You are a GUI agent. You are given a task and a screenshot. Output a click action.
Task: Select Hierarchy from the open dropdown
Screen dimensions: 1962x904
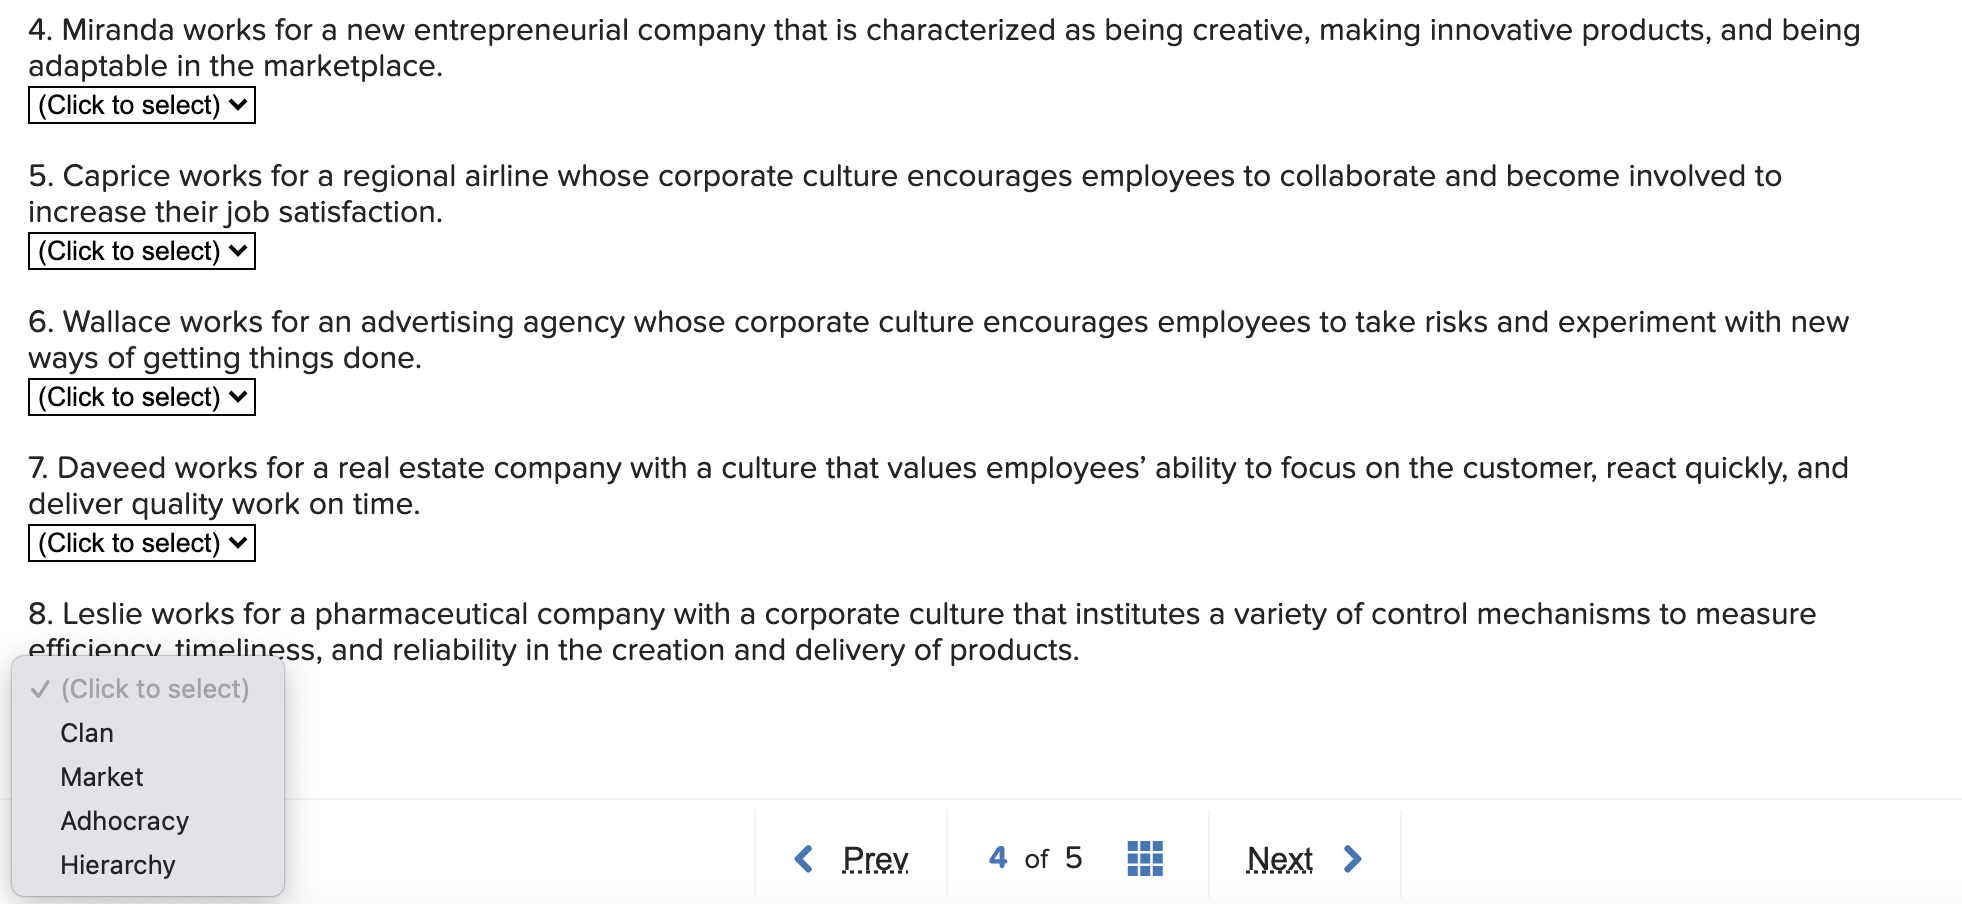(117, 864)
